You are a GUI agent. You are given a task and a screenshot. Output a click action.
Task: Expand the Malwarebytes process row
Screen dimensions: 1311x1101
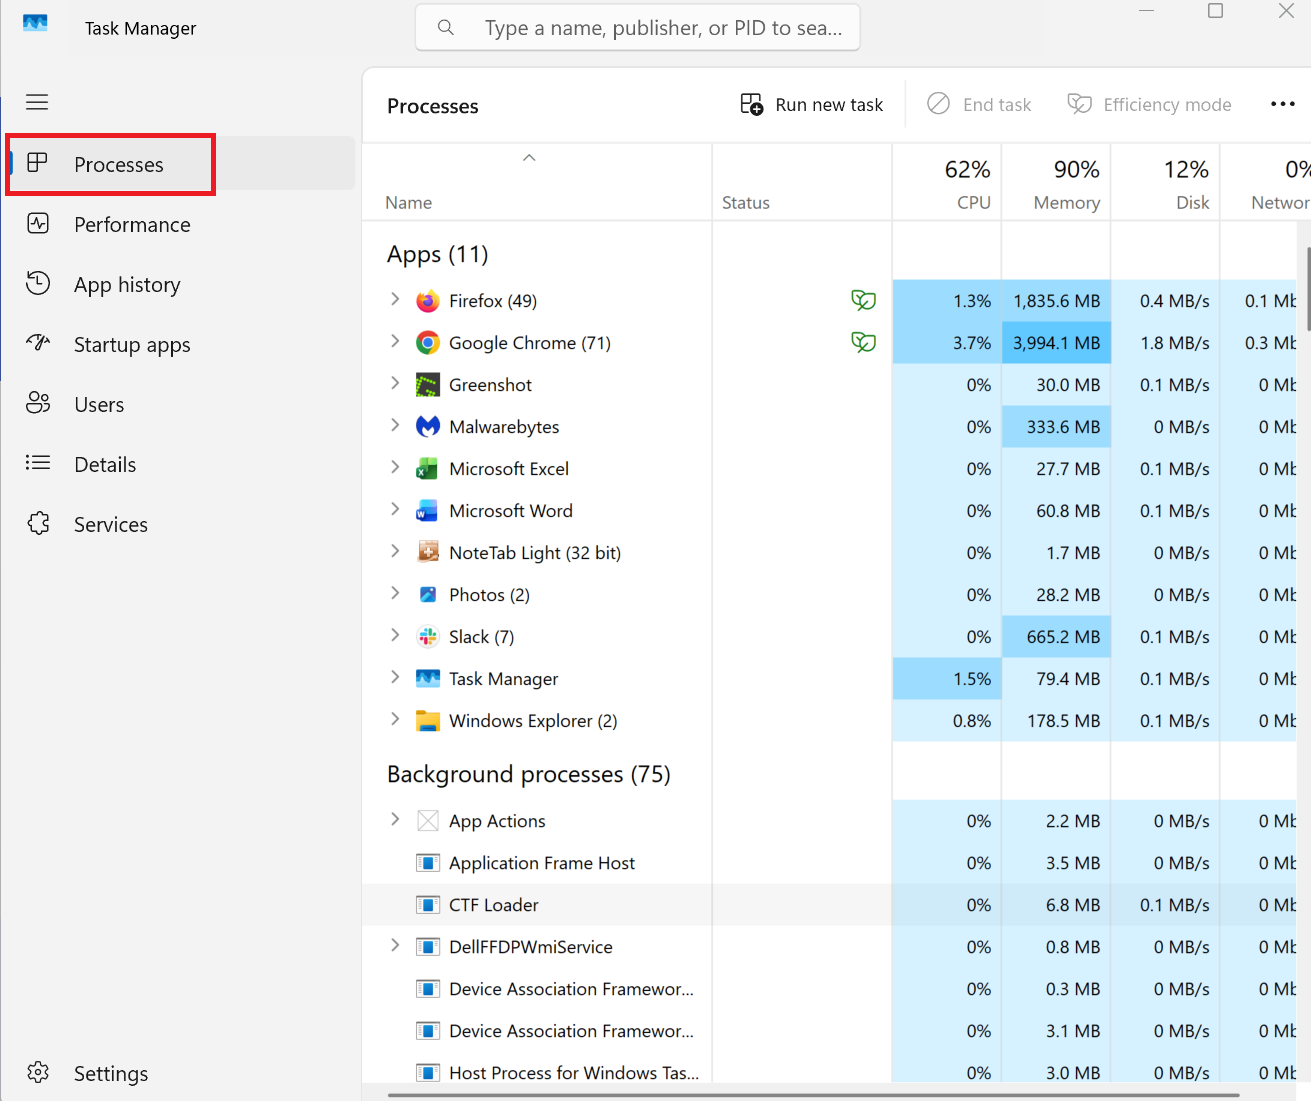[395, 426]
